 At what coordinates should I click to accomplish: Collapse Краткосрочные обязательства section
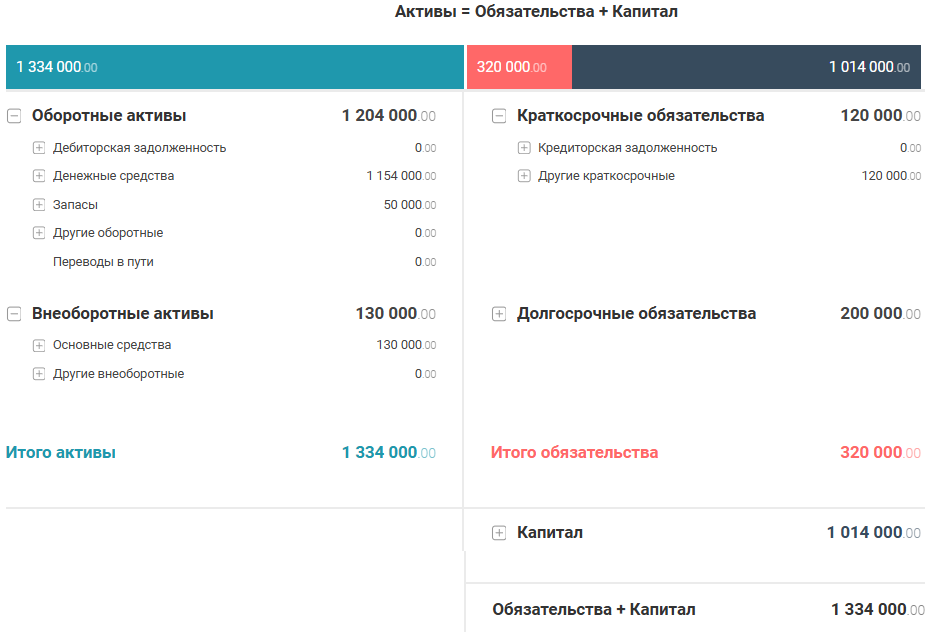[499, 116]
